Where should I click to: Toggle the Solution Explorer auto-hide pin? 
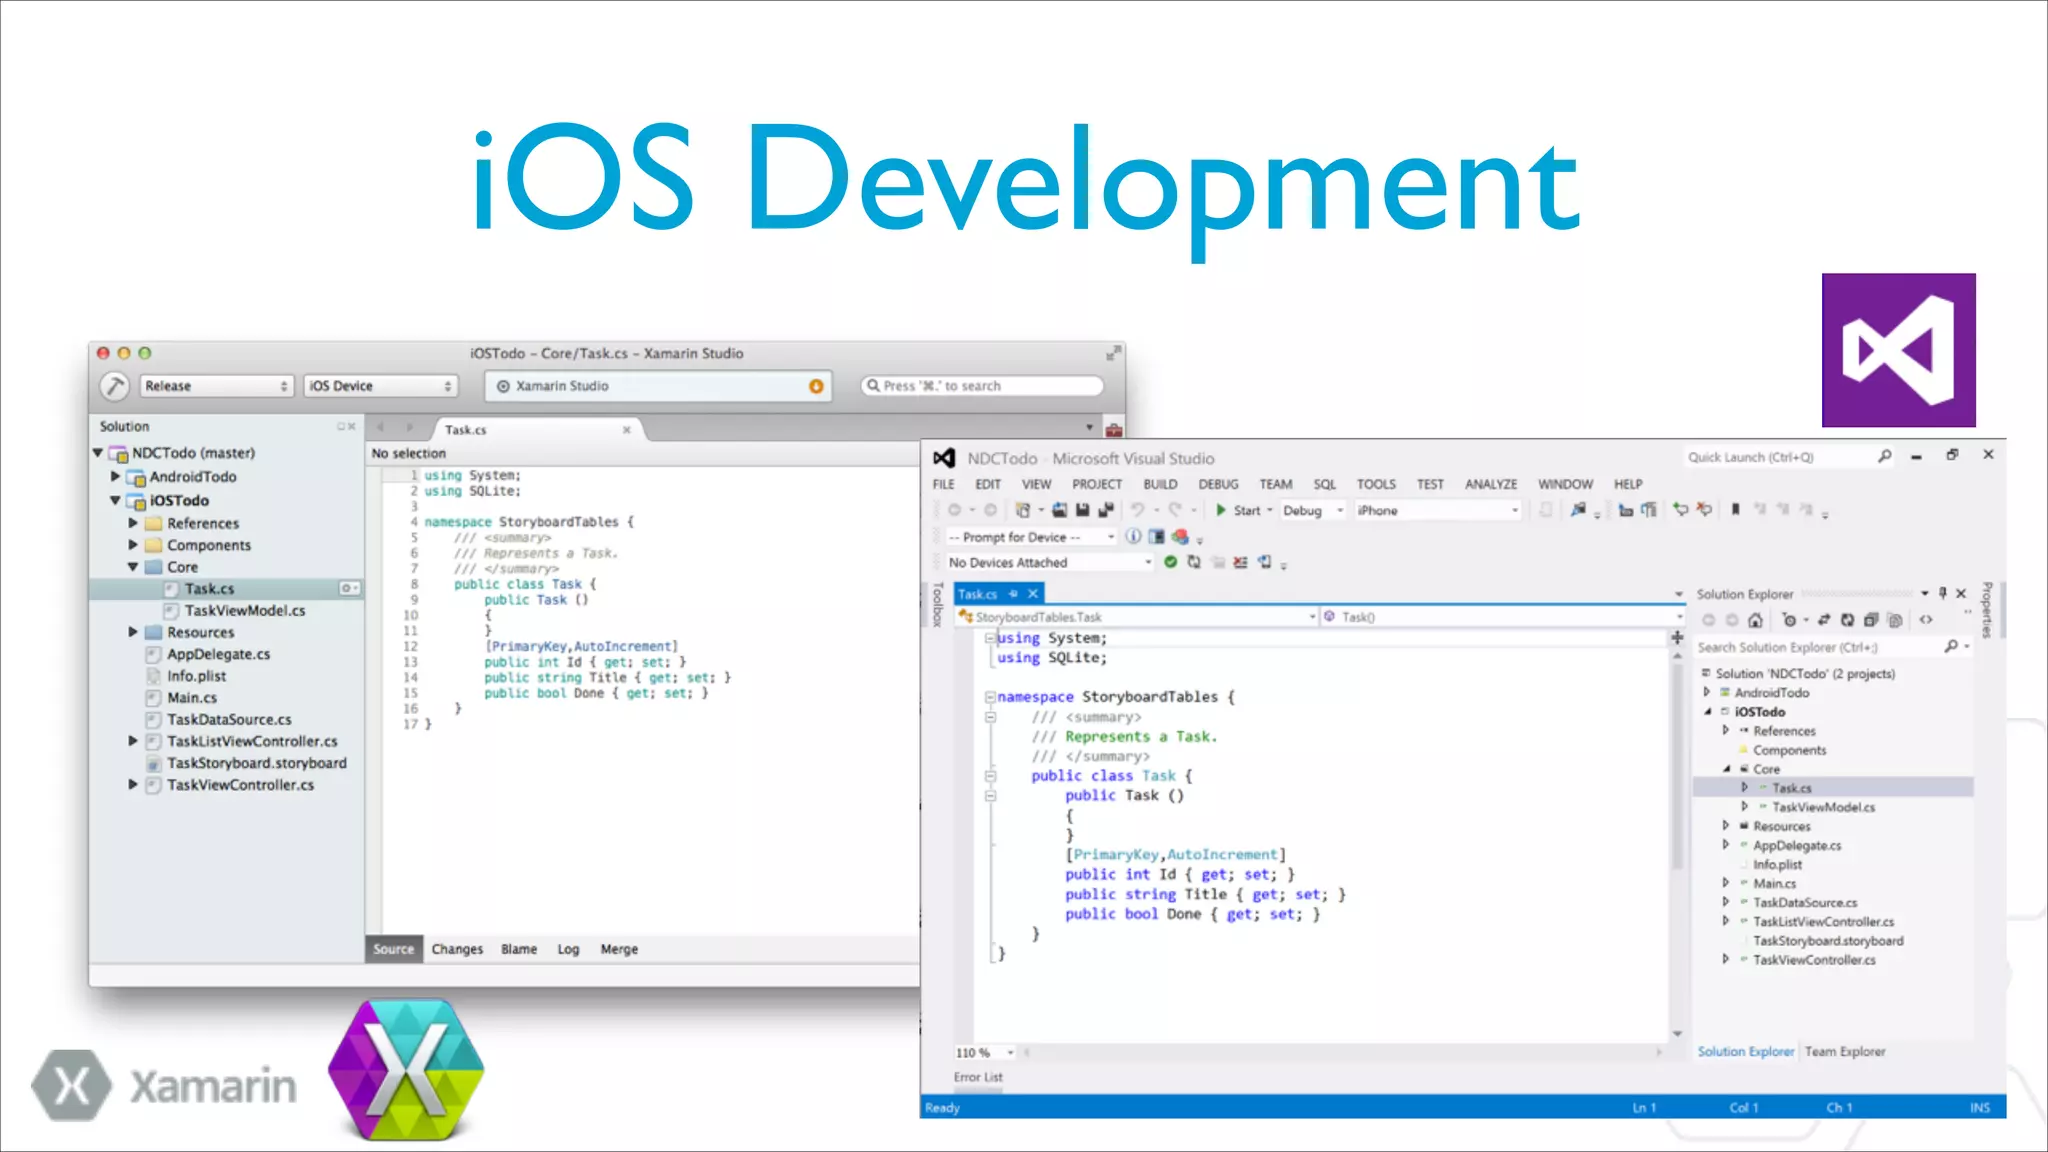click(x=1943, y=594)
